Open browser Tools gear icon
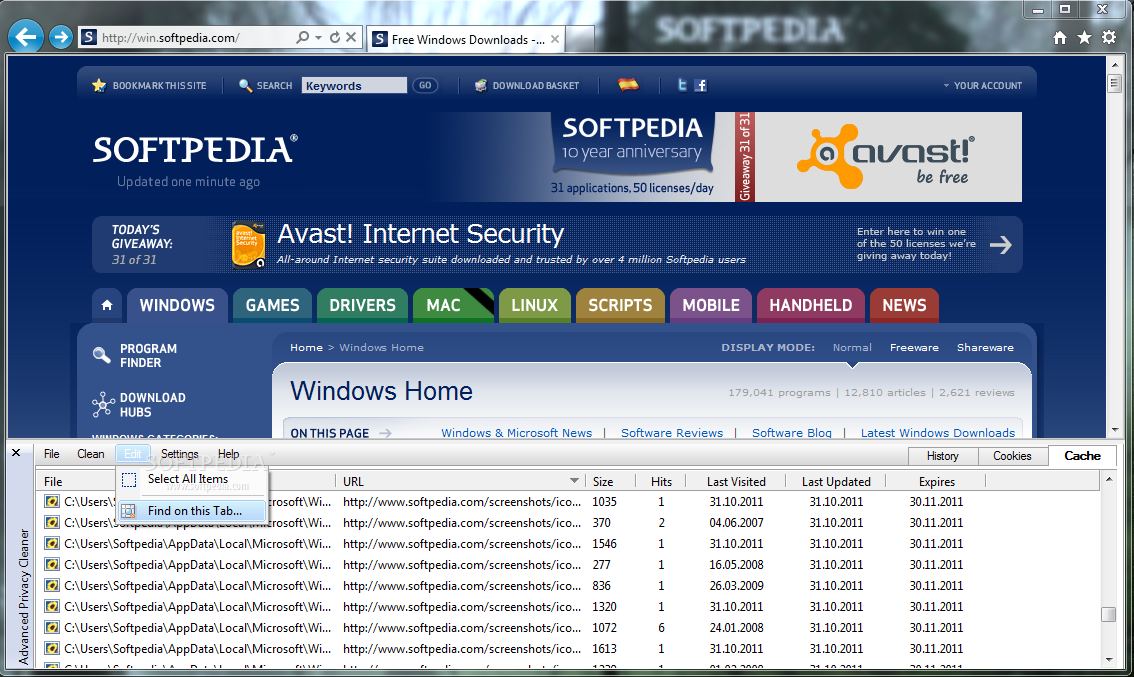1134x677 pixels. coord(1109,38)
